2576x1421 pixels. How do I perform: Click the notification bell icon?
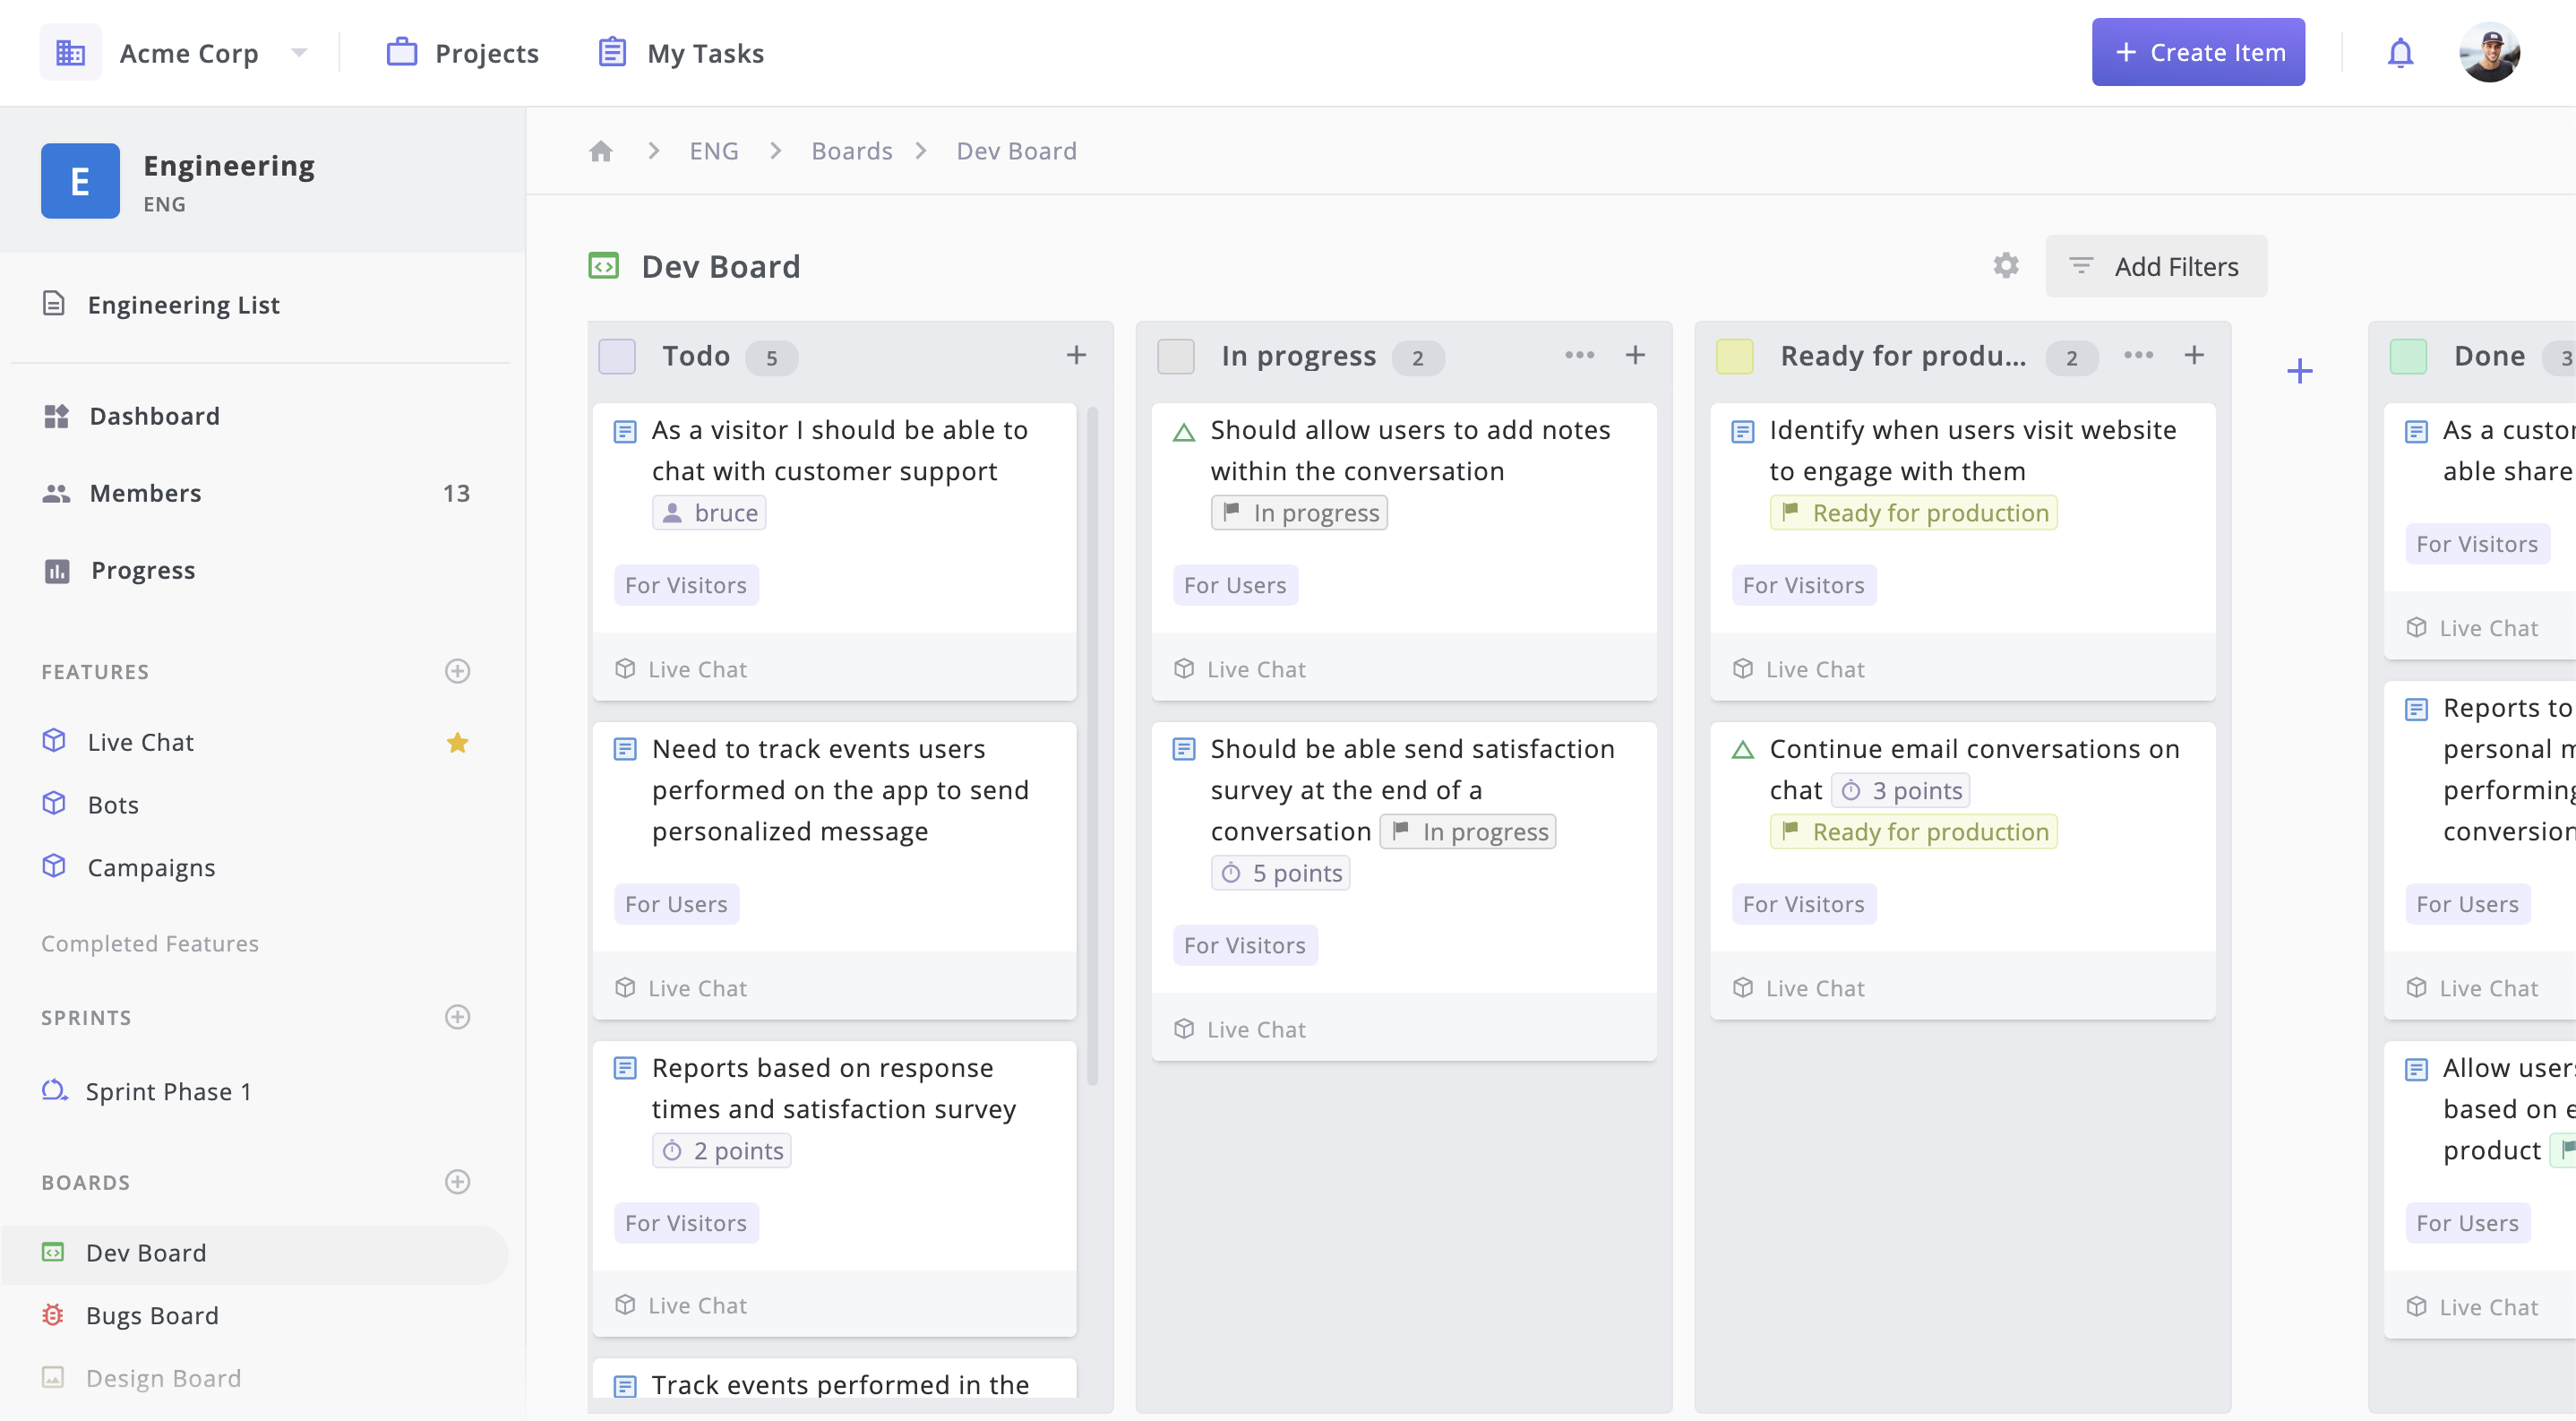2400,52
